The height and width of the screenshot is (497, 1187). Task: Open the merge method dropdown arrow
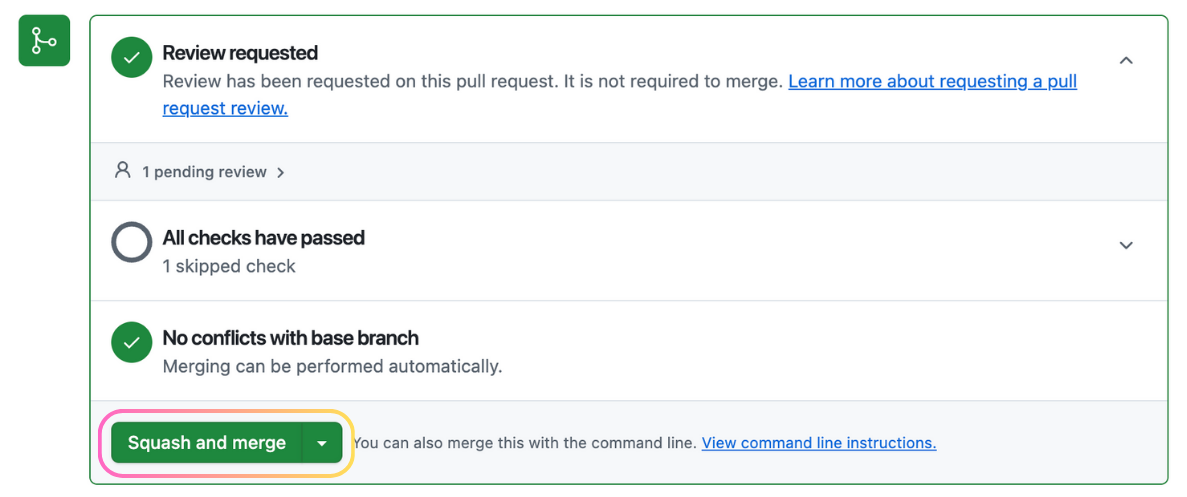[x=321, y=443]
